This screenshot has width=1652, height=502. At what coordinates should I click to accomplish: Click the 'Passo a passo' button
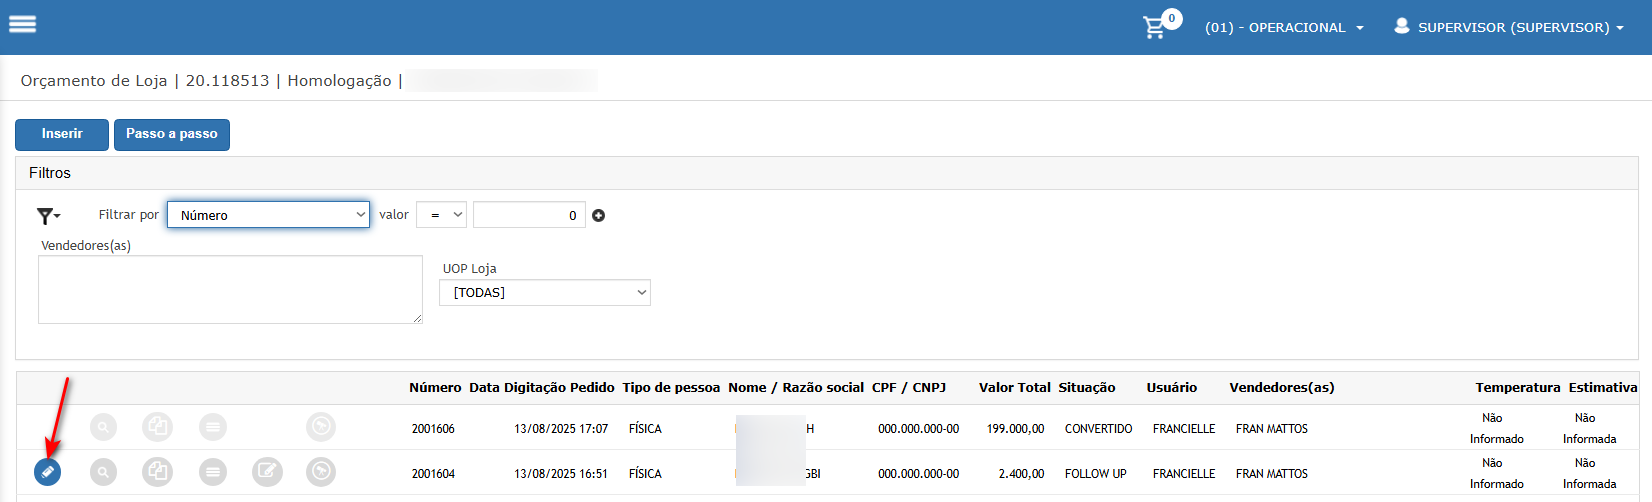[172, 134]
